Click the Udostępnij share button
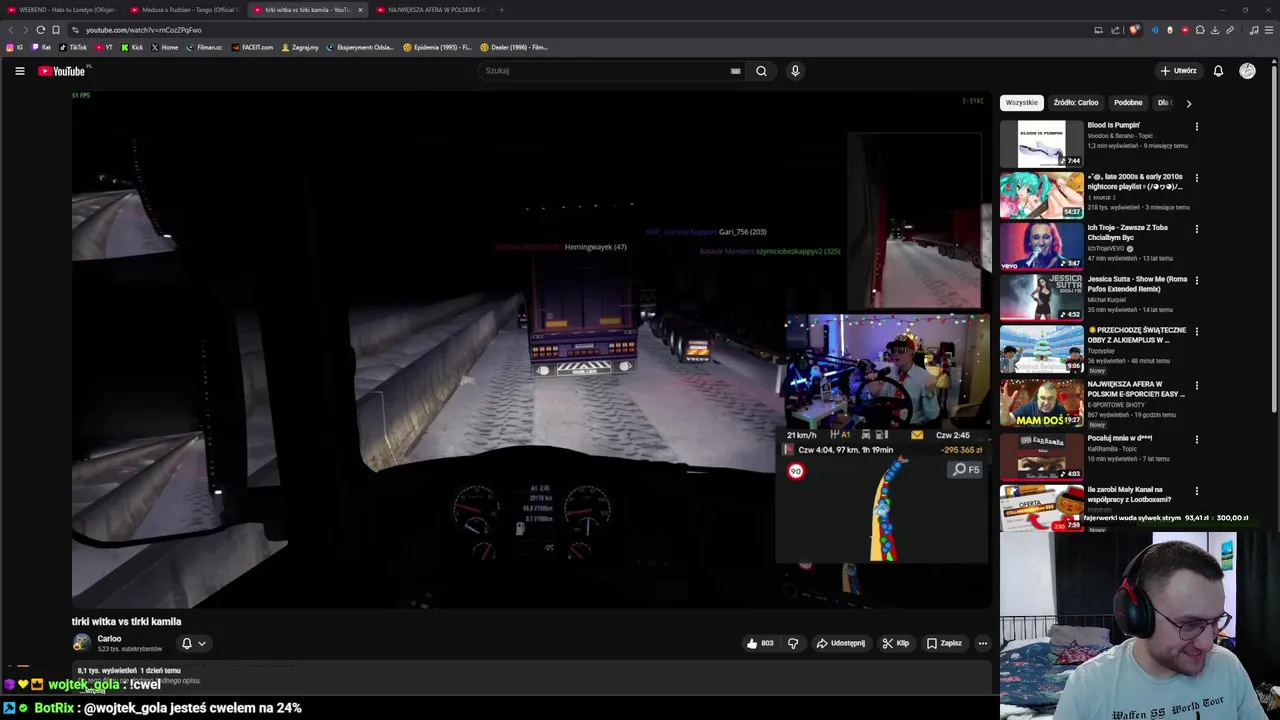The height and width of the screenshot is (720, 1280). [x=841, y=643]
